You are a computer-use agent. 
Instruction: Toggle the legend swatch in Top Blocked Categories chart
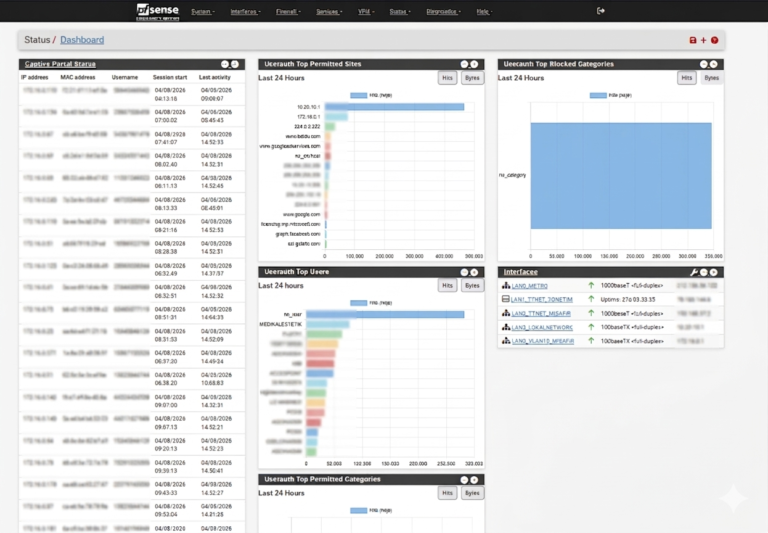(598, 95)
